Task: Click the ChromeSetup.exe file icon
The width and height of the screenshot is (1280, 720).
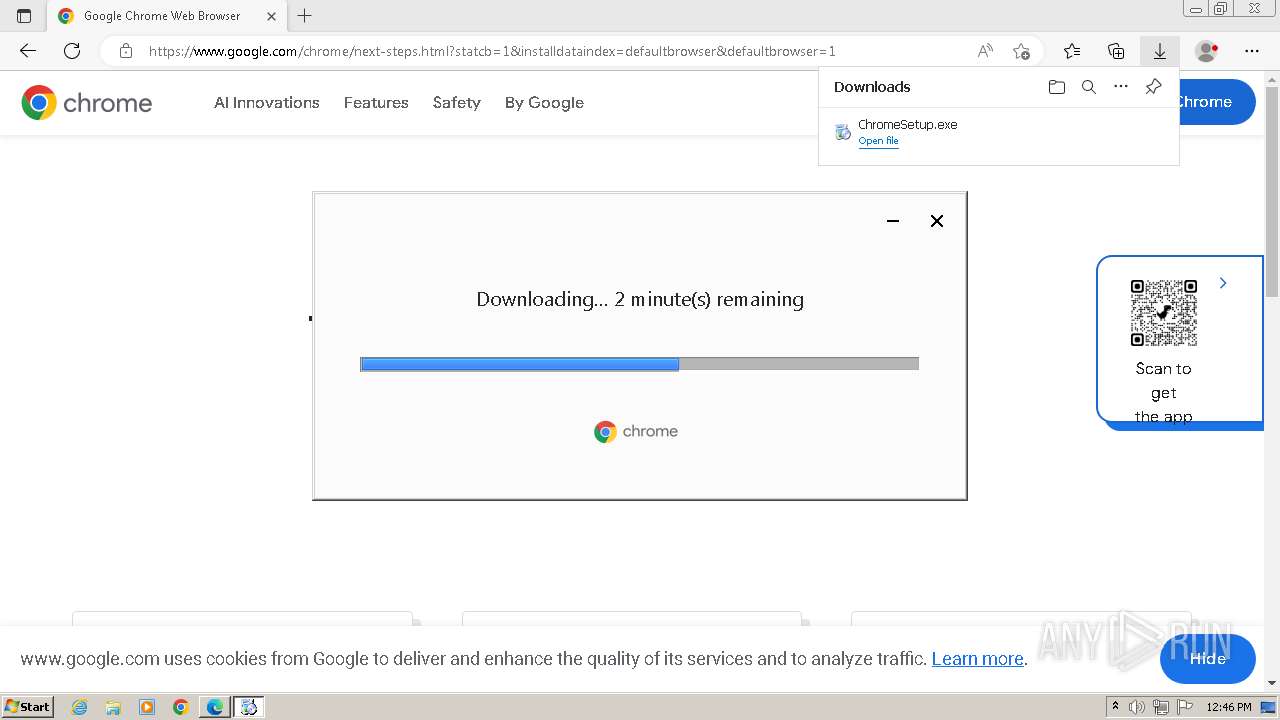Action: 843,132
